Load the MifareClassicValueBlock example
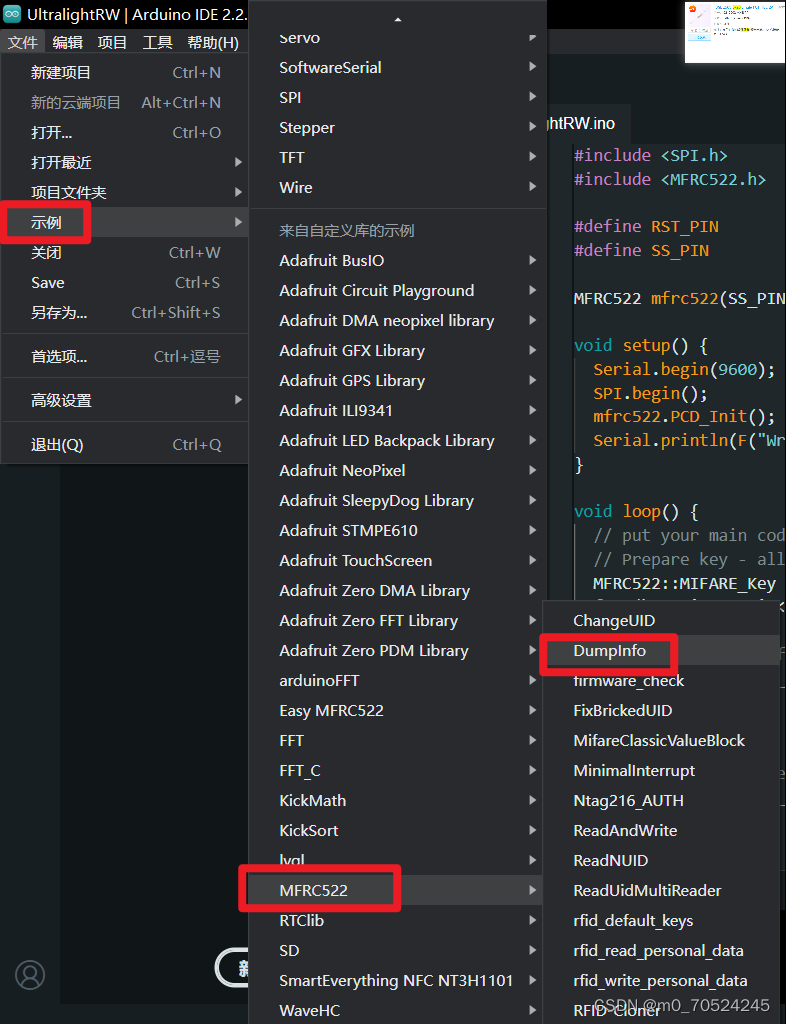This screenshot has width=786, height=1024. pos(663,741)
